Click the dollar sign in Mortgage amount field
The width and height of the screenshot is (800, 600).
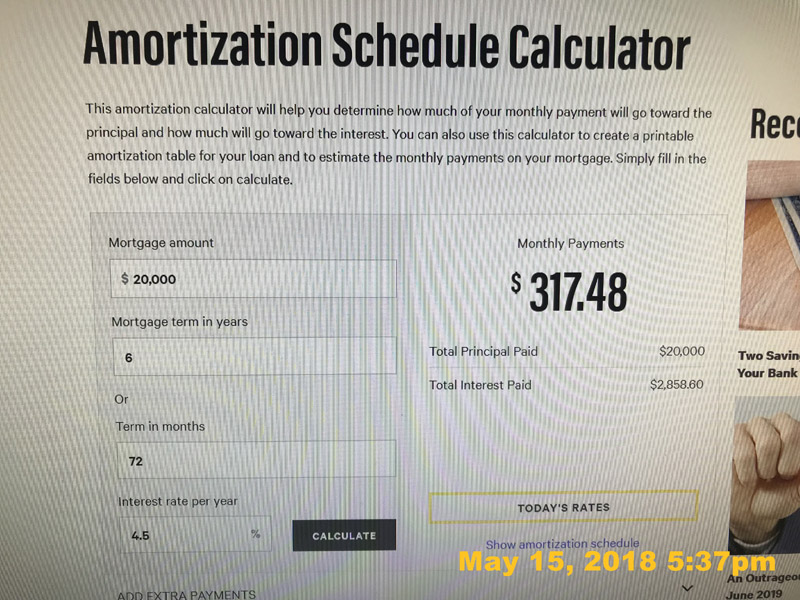125,279
